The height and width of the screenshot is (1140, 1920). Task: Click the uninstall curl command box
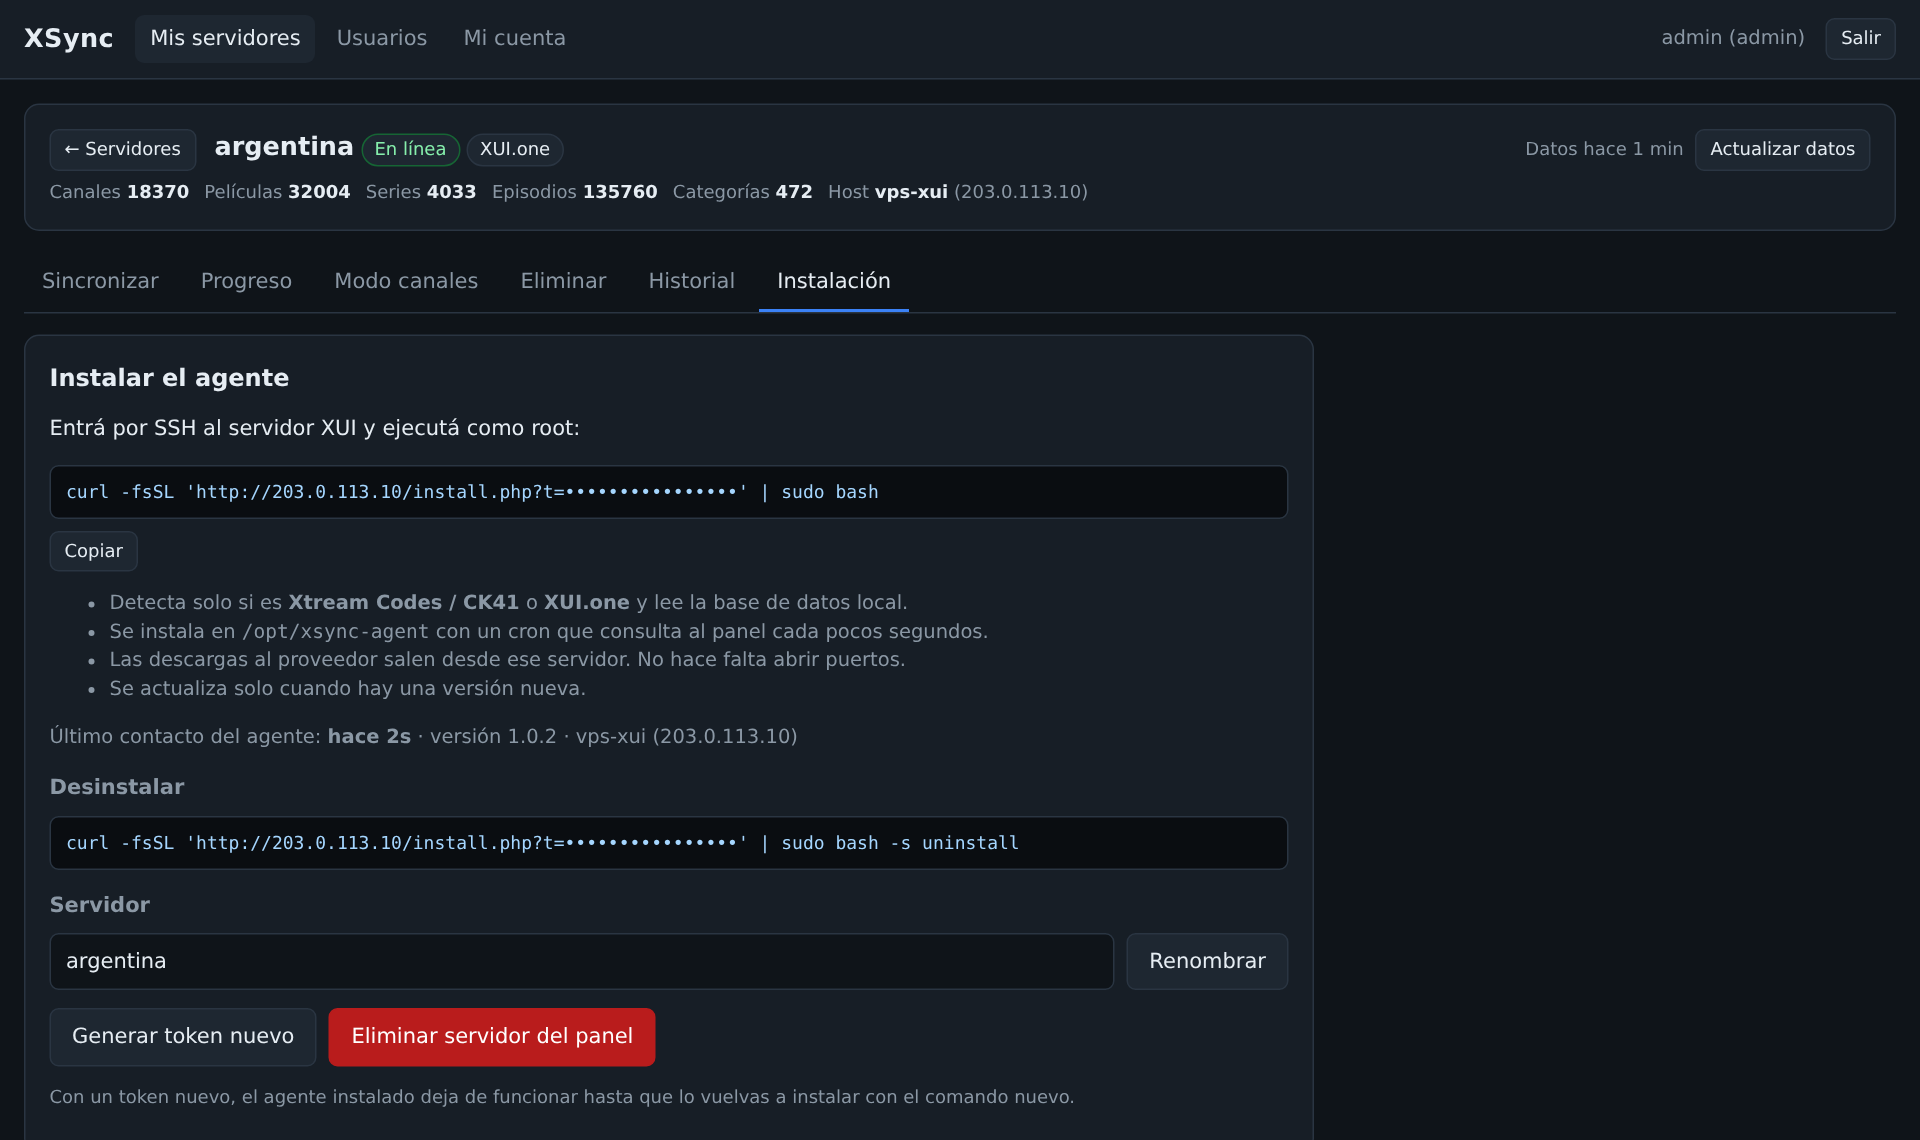668,843
